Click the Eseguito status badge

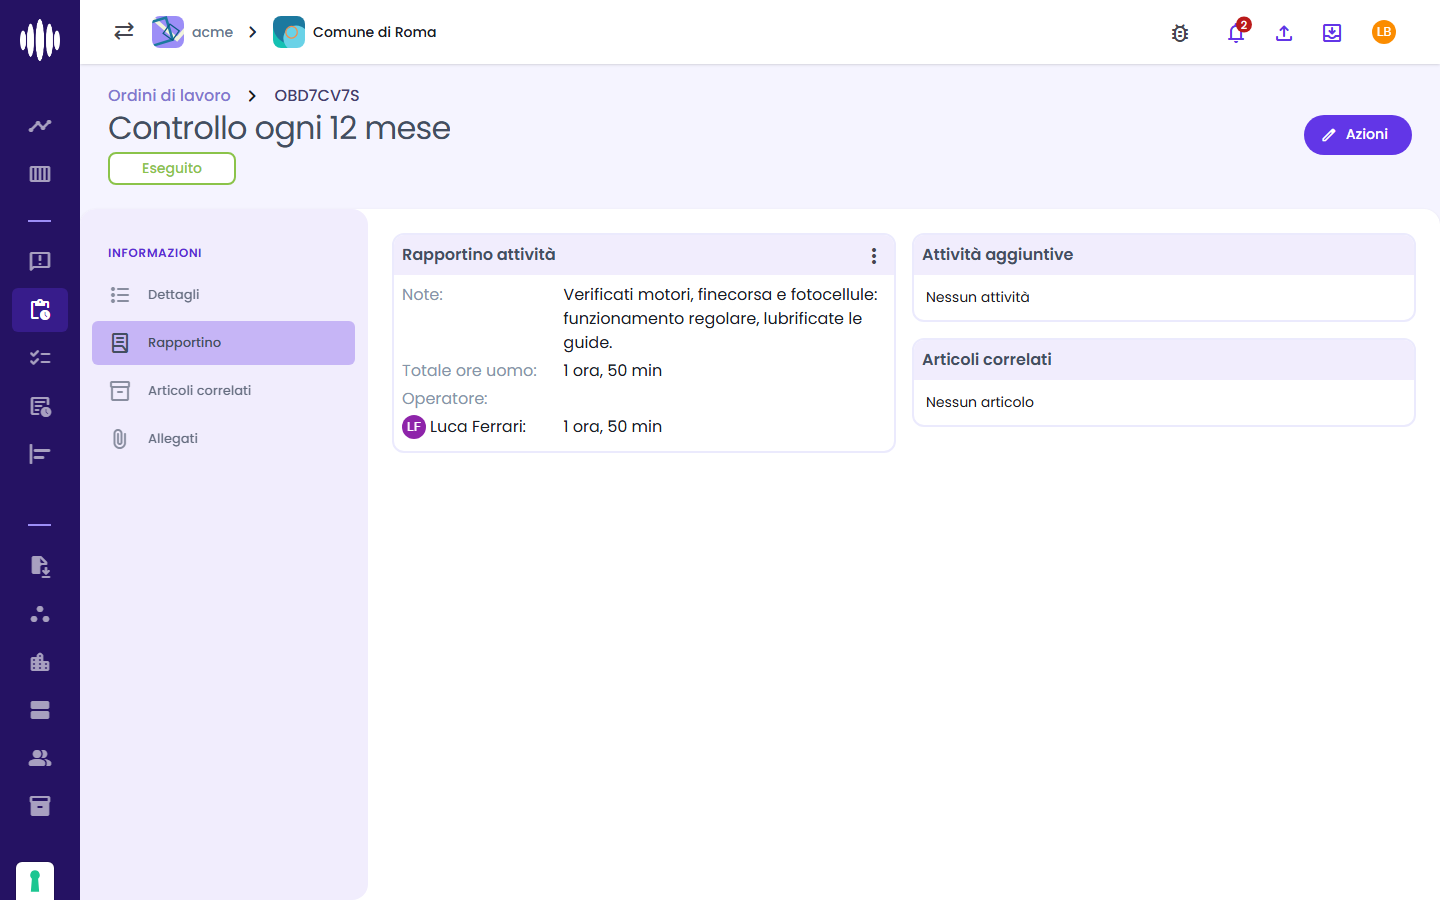click(172, 169)
